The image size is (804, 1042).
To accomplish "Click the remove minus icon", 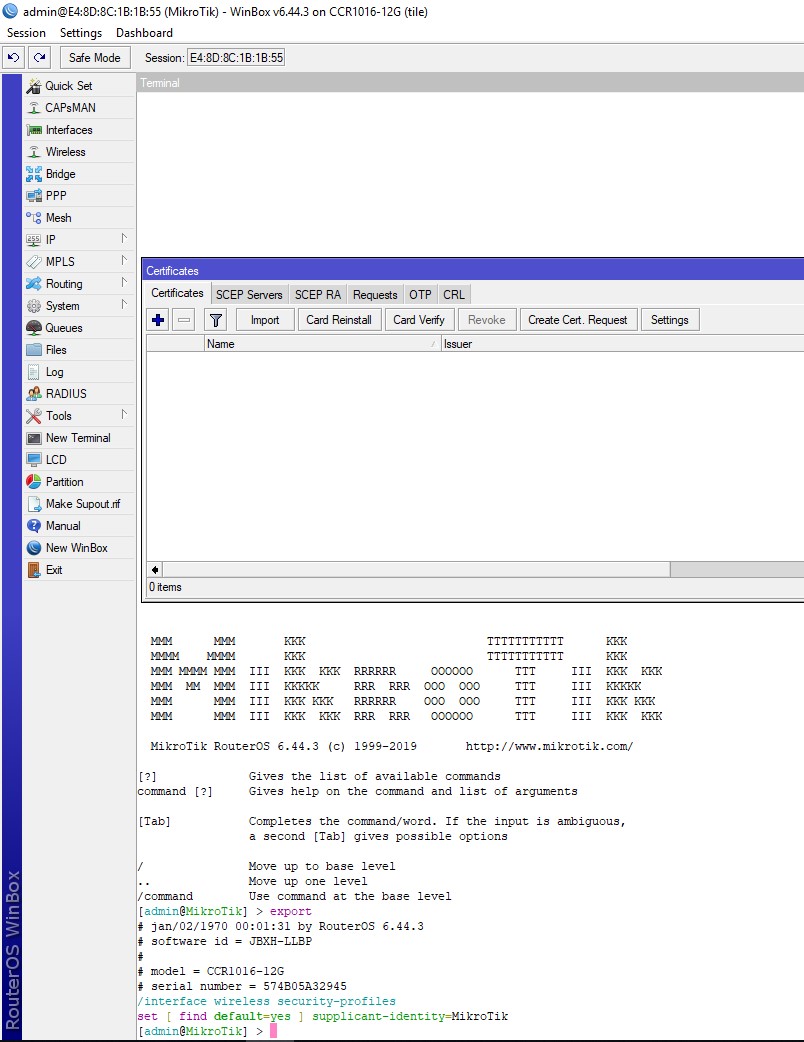I will click(184, 320).
